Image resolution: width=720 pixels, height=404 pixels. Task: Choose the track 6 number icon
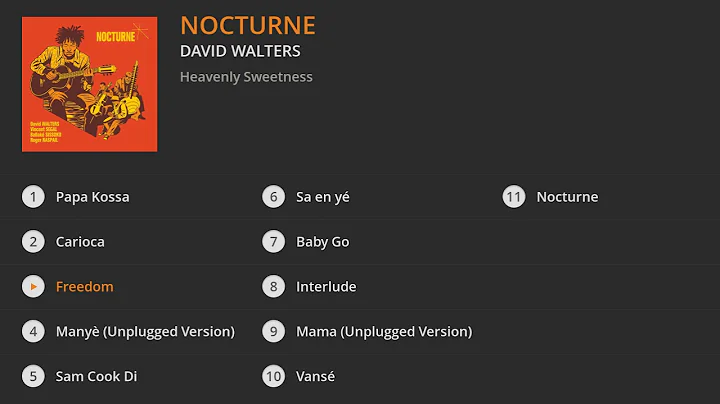274,197
